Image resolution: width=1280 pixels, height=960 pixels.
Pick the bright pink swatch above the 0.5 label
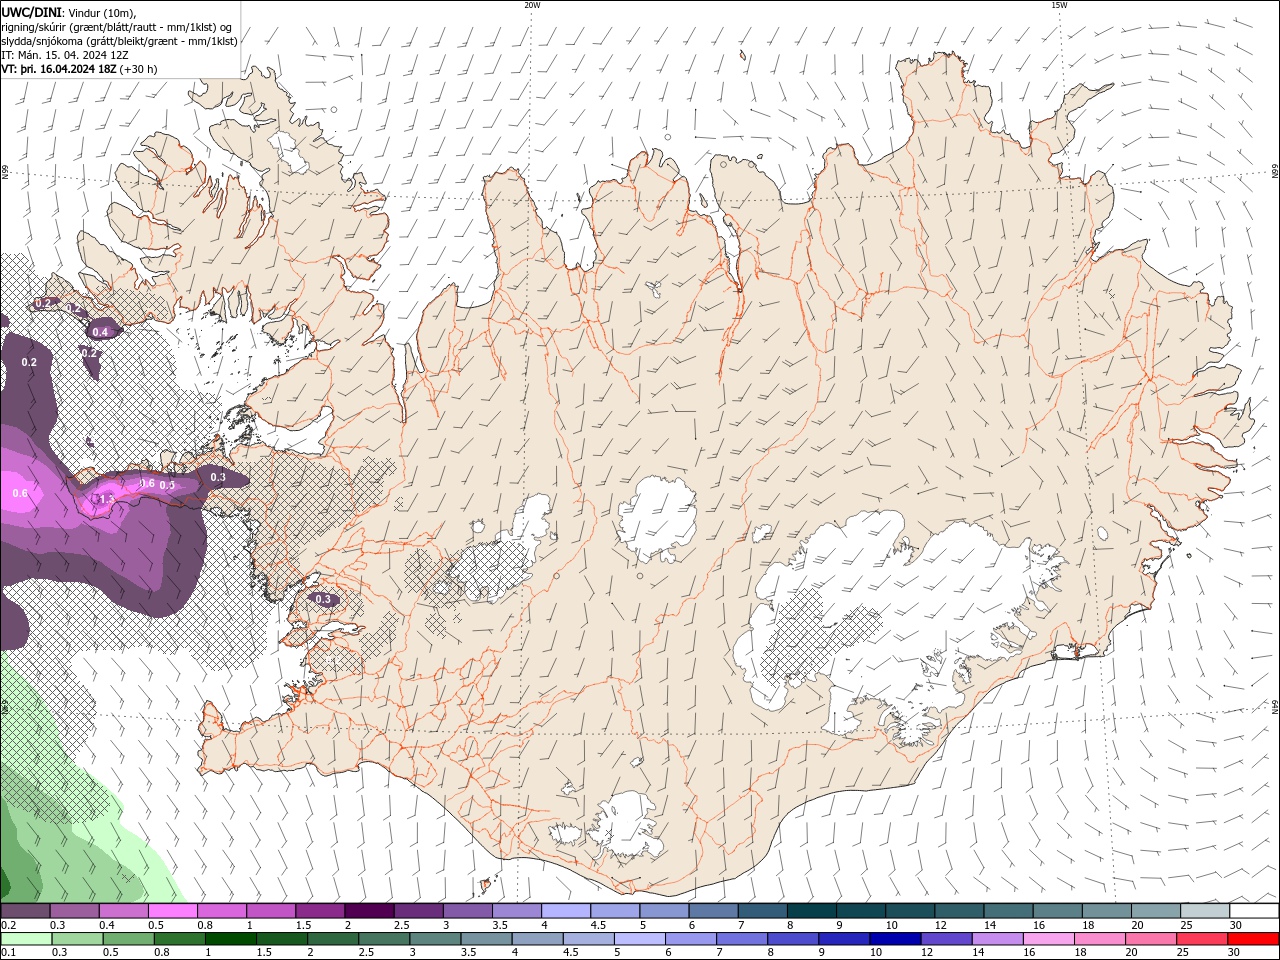click(x=172, y=911)
